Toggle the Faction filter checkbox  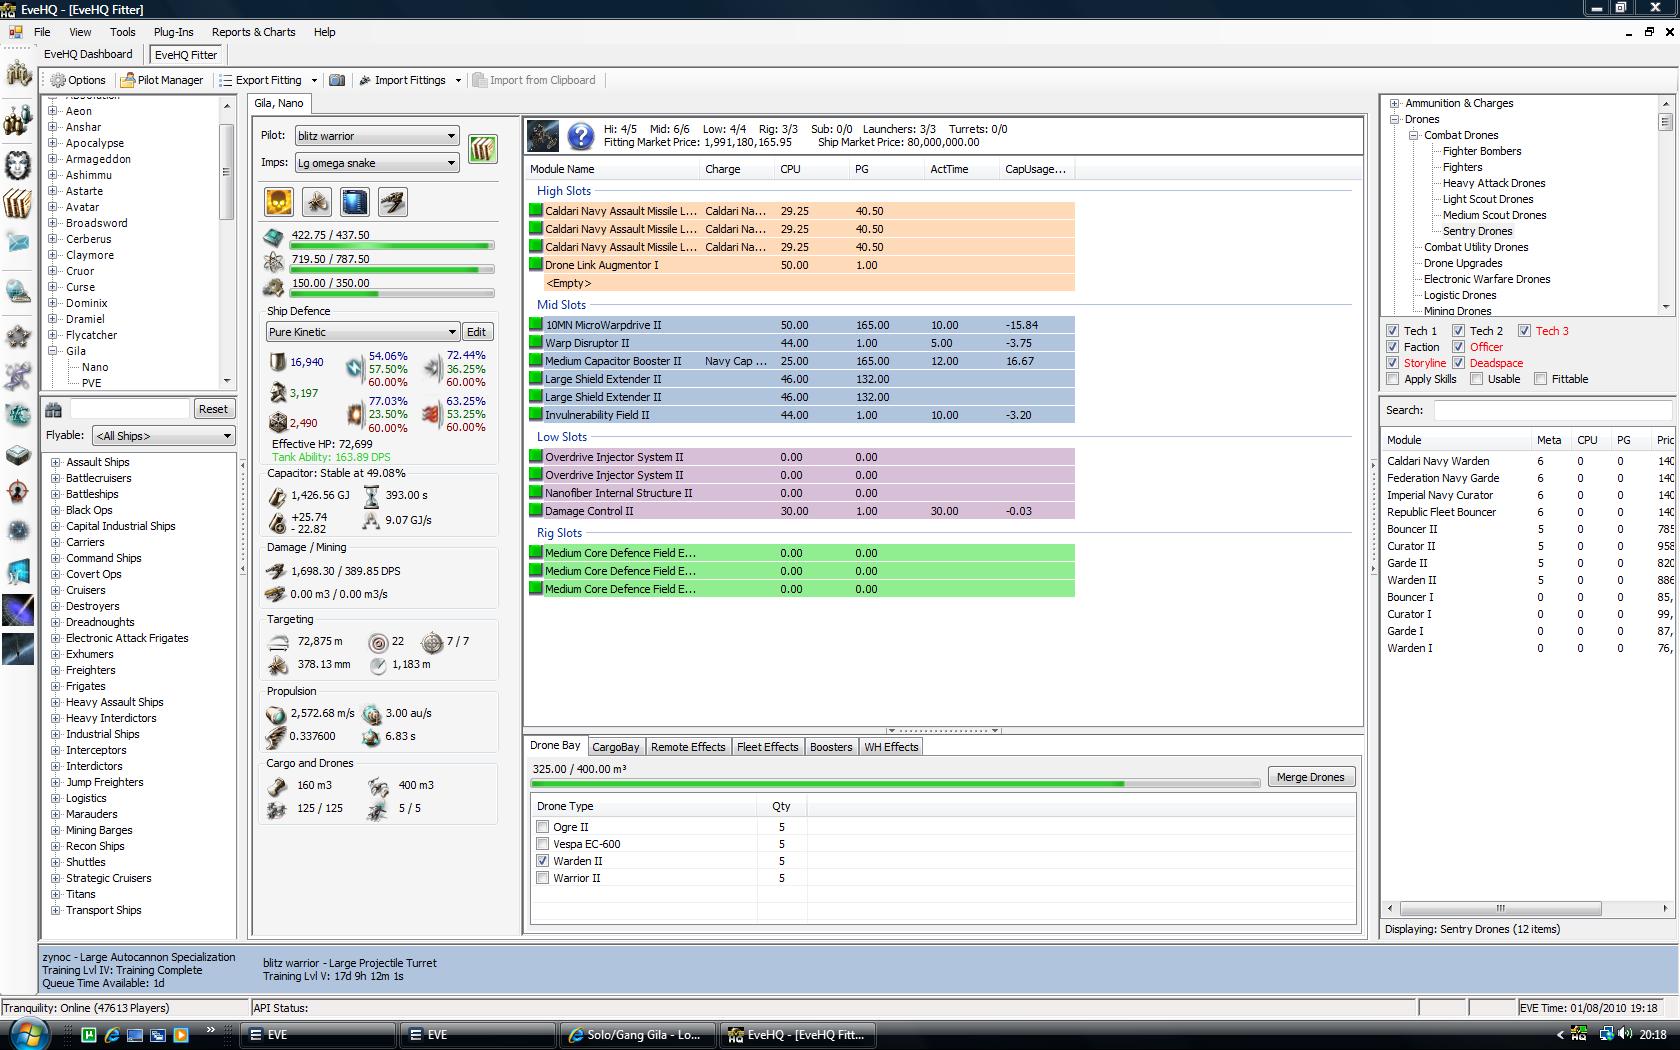click(1392, 347)
